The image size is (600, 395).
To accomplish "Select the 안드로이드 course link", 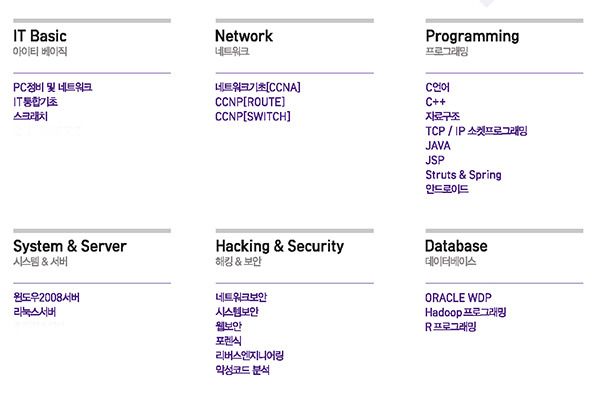I will click(x=447, y=189).
